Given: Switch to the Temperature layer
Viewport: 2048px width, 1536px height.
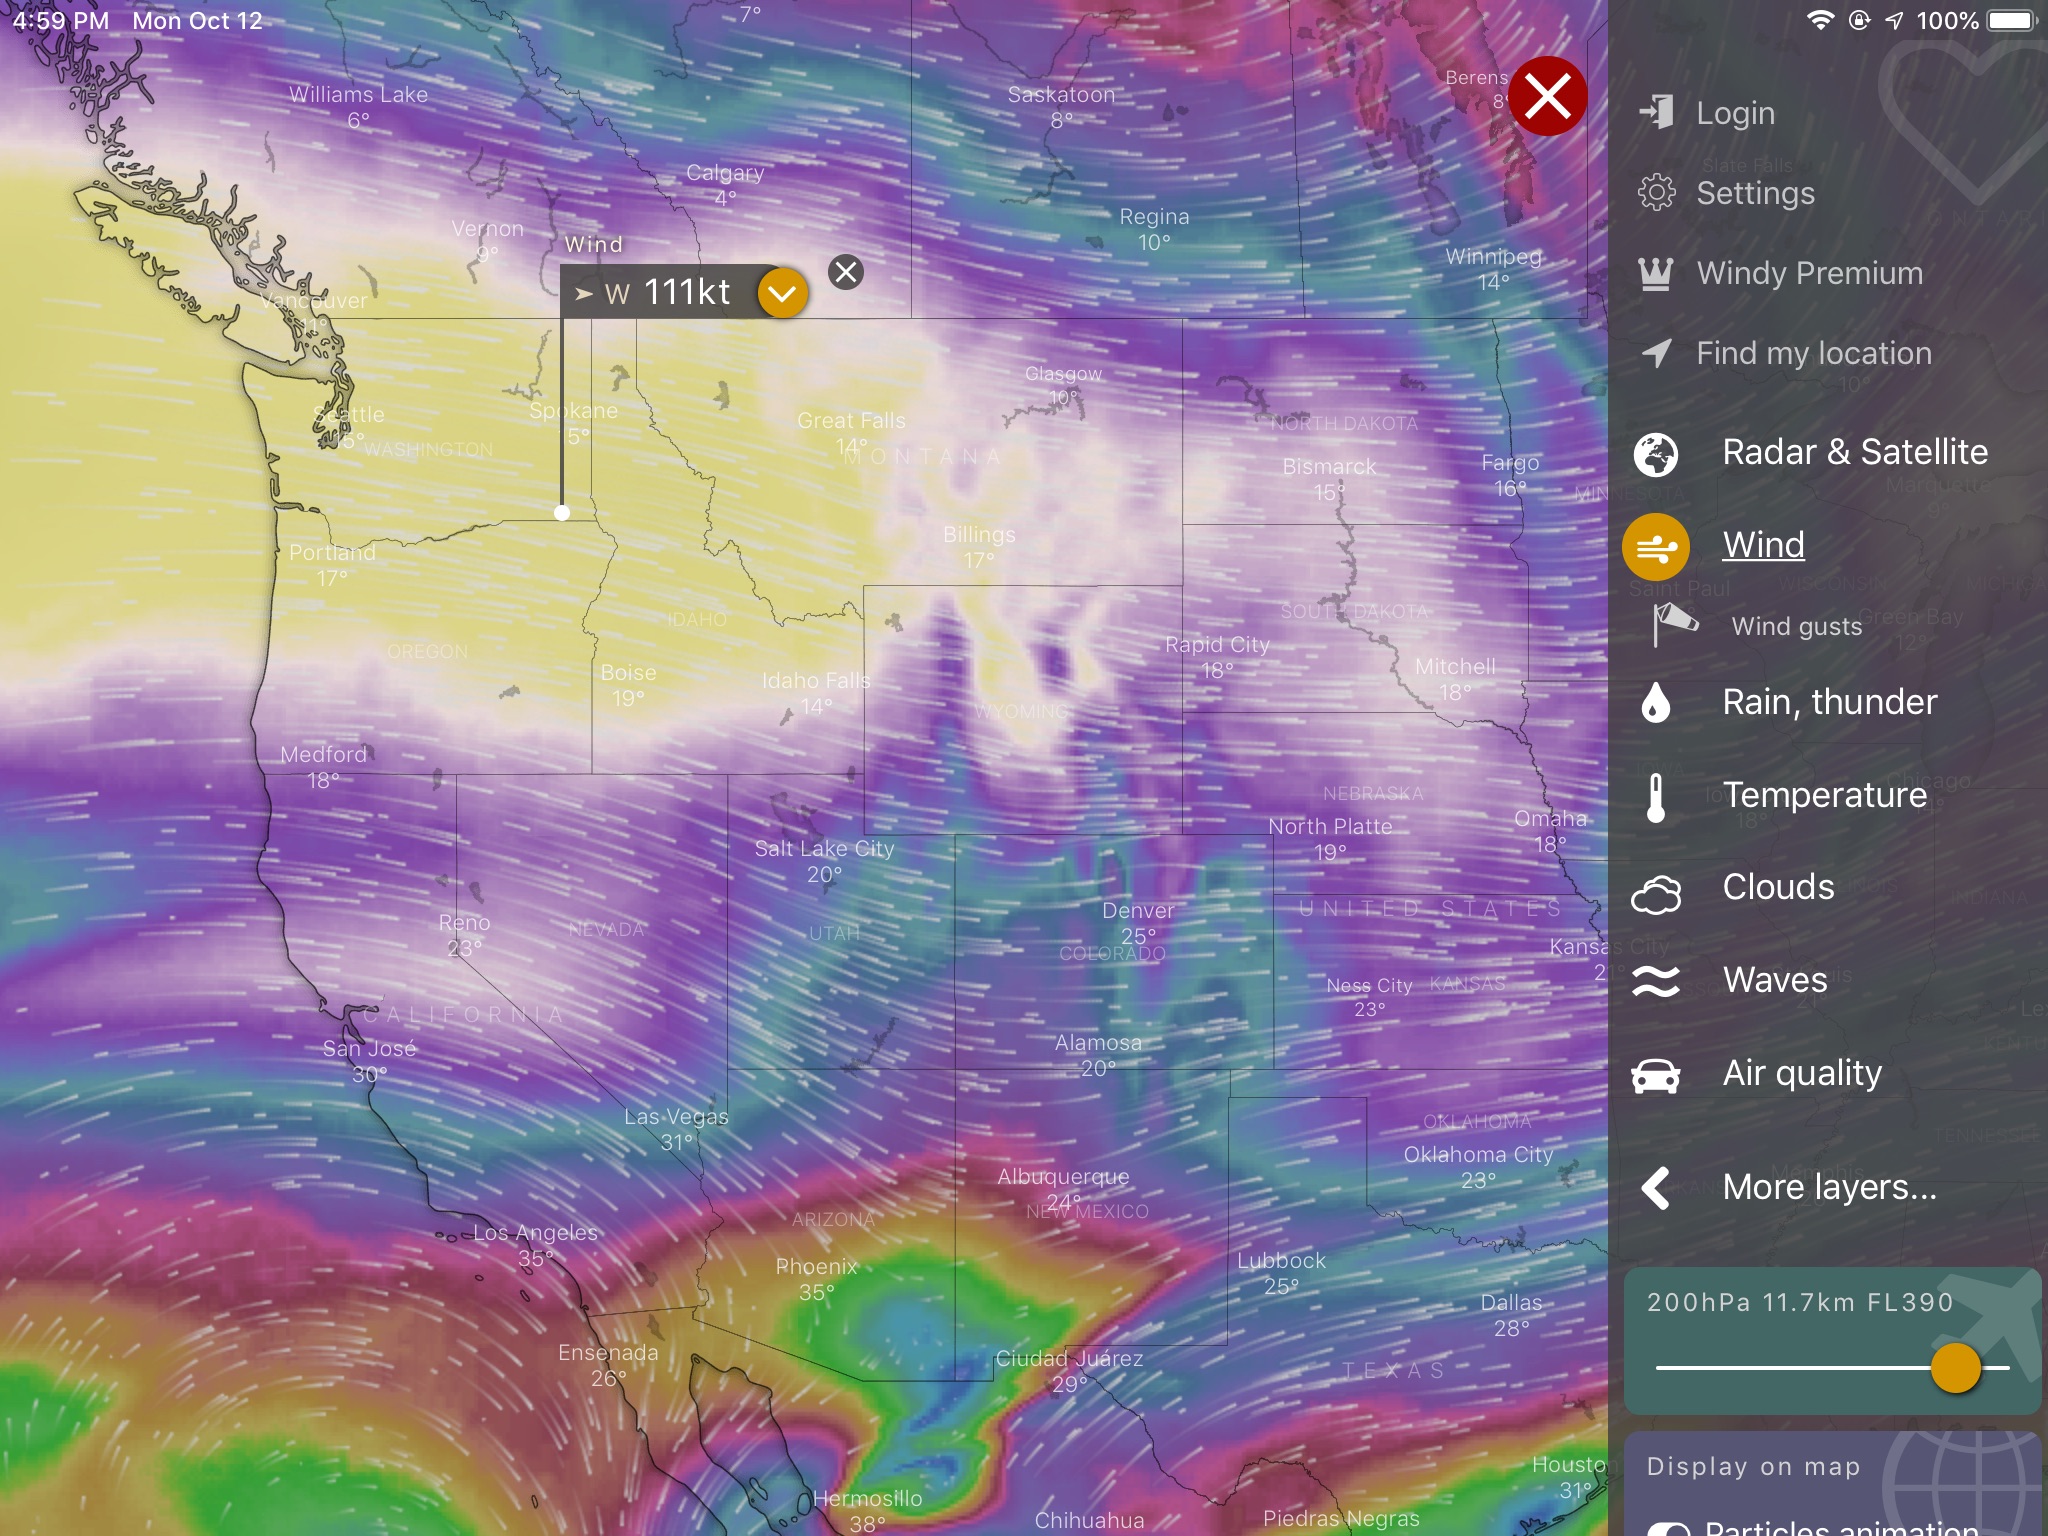Looking at the screenshot, I should 1823,795.
